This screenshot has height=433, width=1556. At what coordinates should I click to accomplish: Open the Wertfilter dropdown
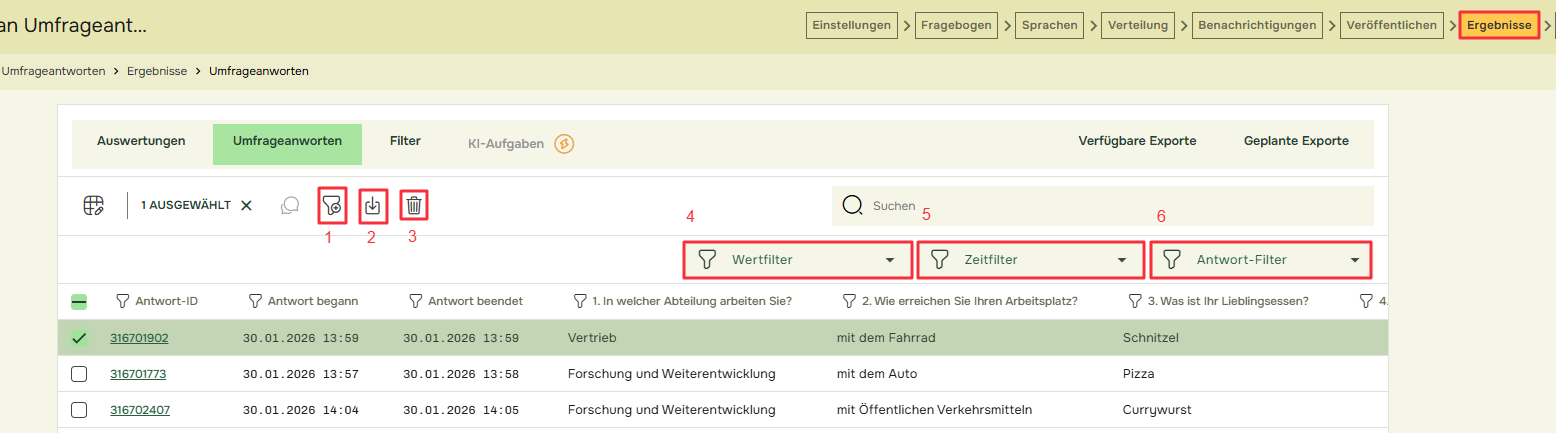[x=798, y=260]
